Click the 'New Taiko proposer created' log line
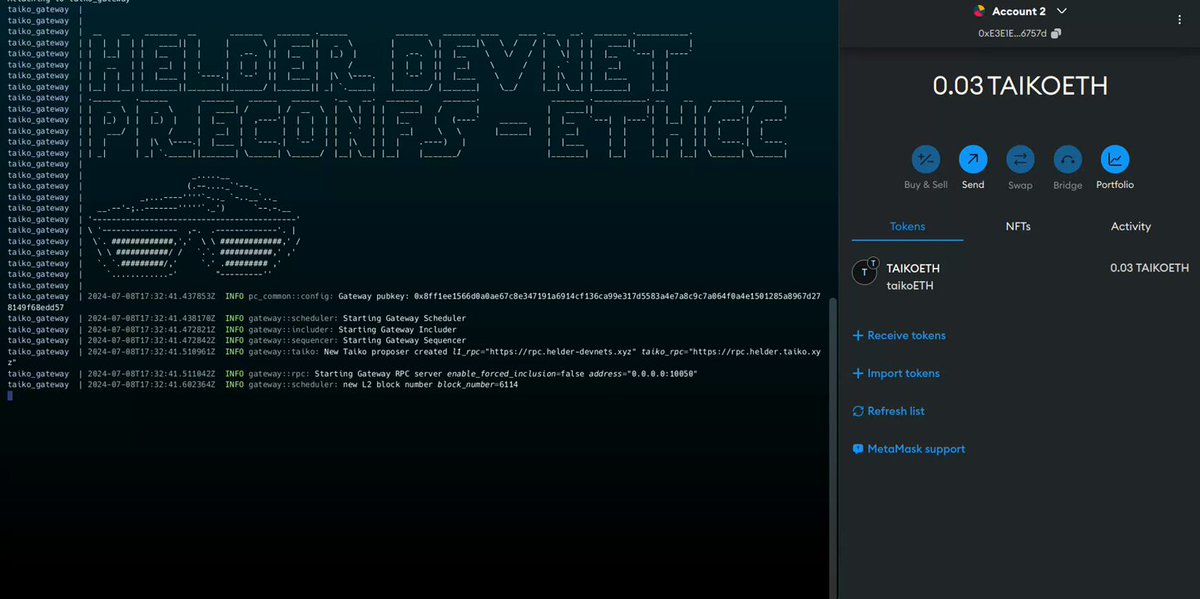Screen dimensions: 1200x599 pos(415,357)
